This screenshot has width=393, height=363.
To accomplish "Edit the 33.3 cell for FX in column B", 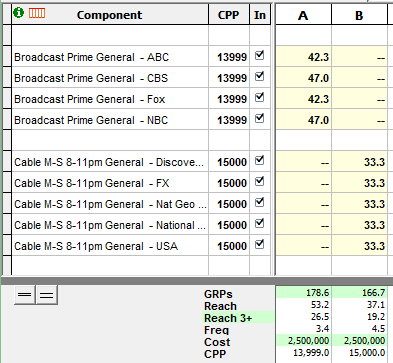I will coord(360,183).
